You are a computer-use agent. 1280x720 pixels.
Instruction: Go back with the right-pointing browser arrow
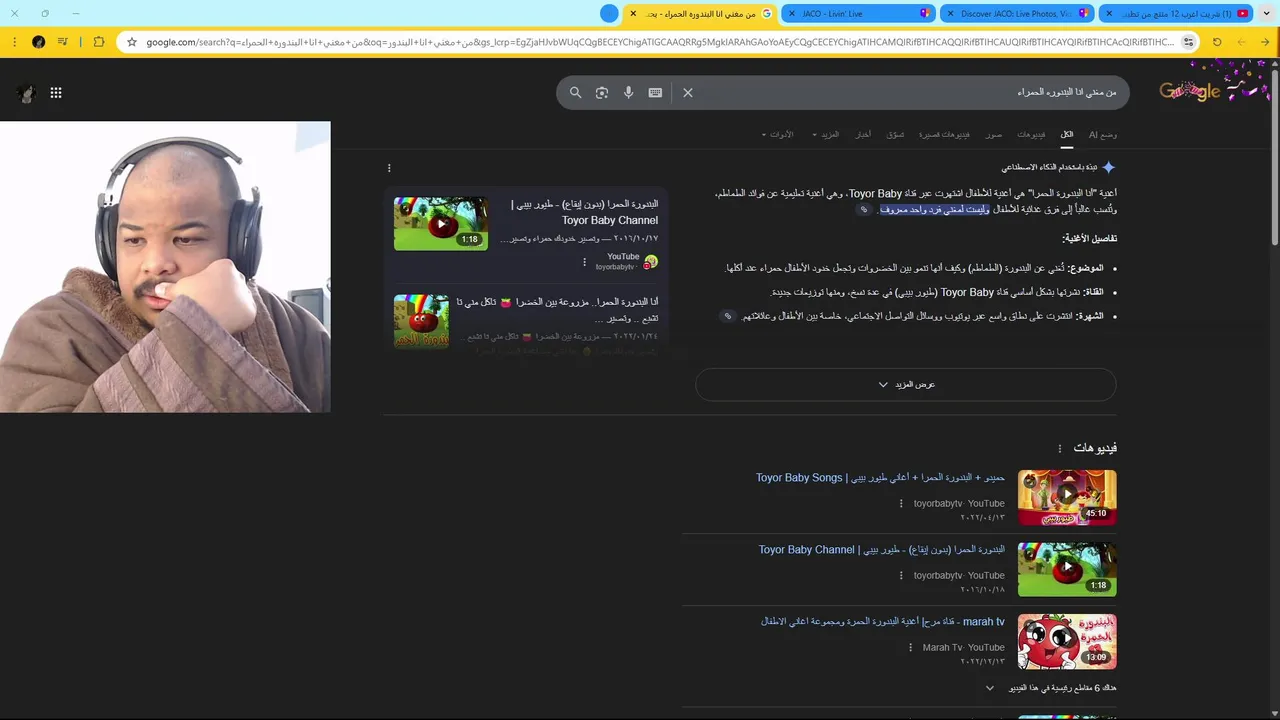click(x=1265, y=42)
